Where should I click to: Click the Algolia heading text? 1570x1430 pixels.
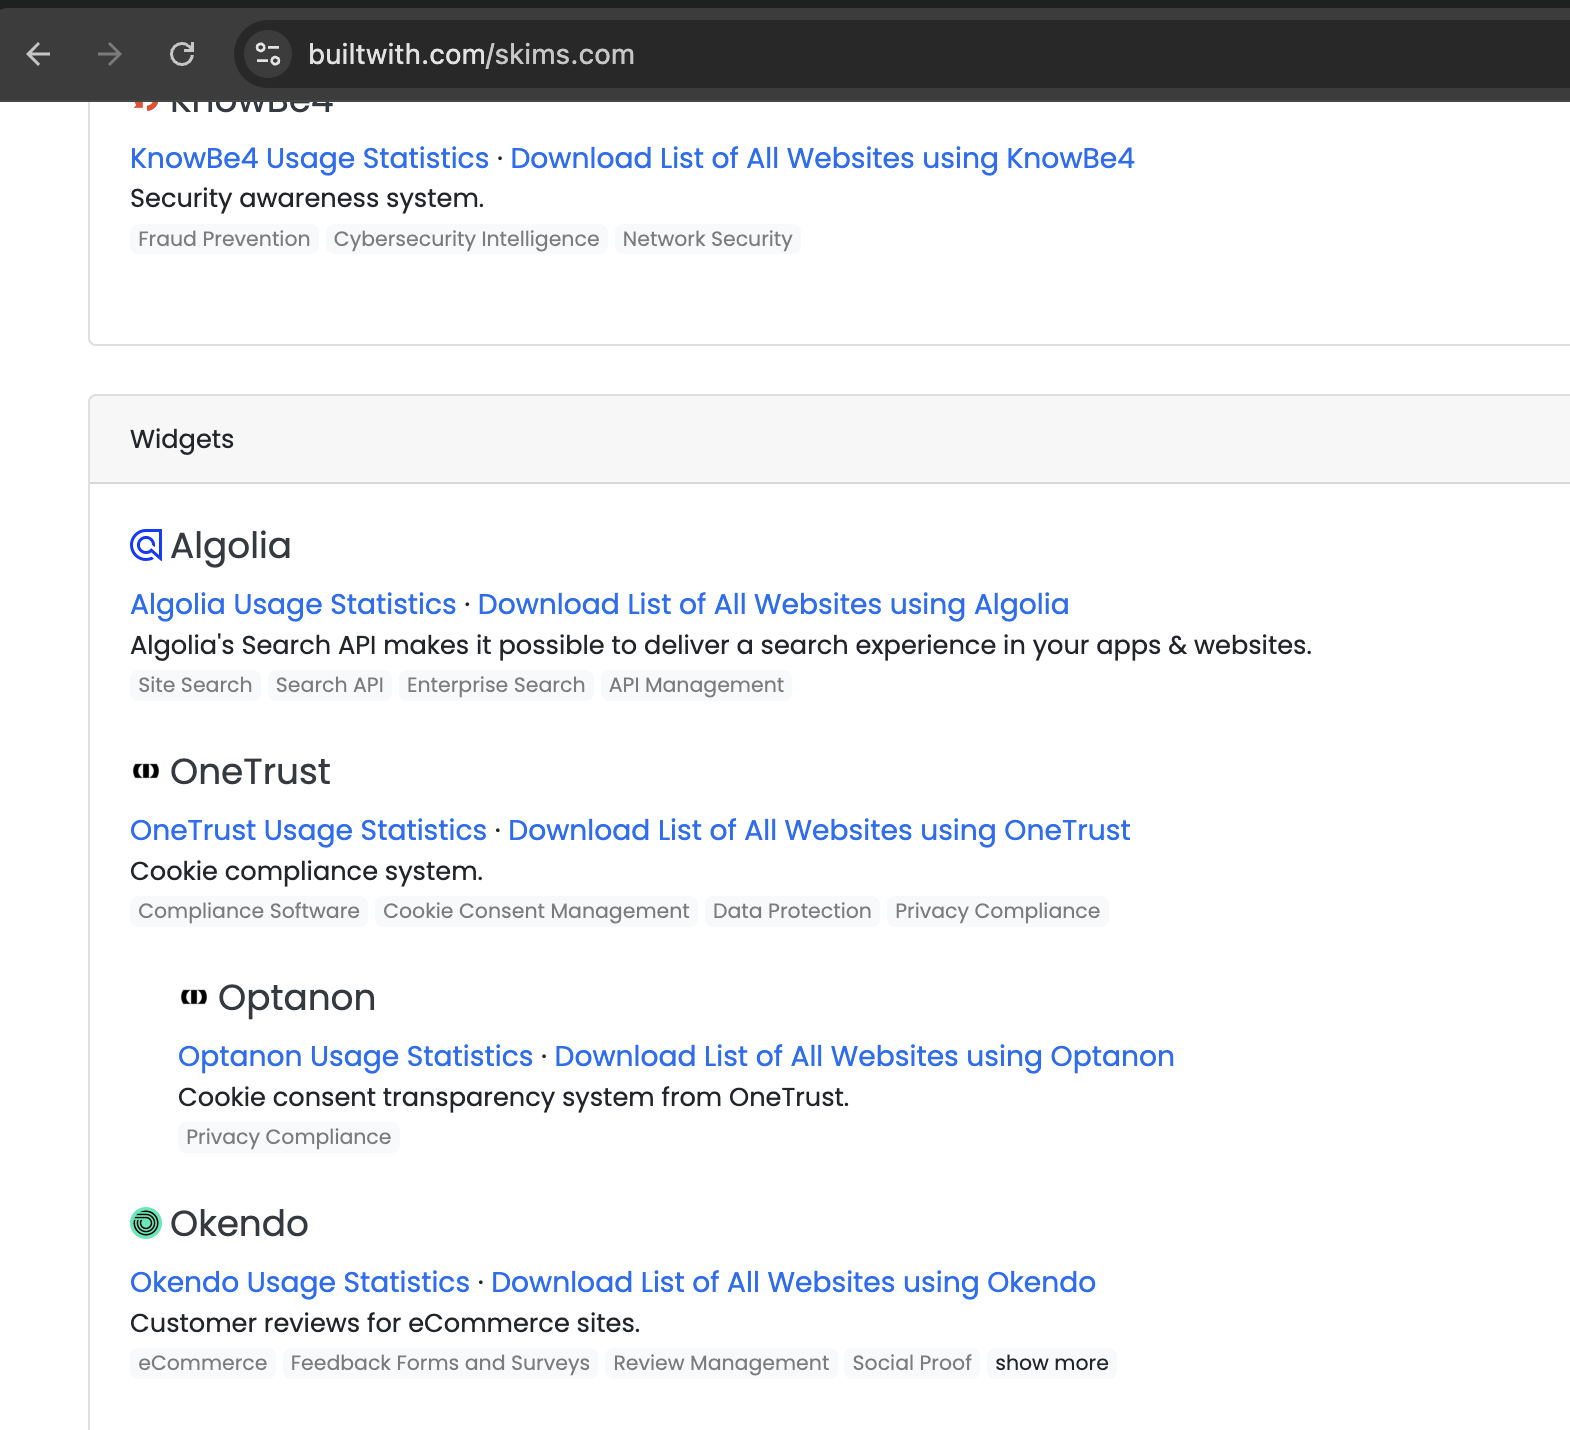[231, 546]
